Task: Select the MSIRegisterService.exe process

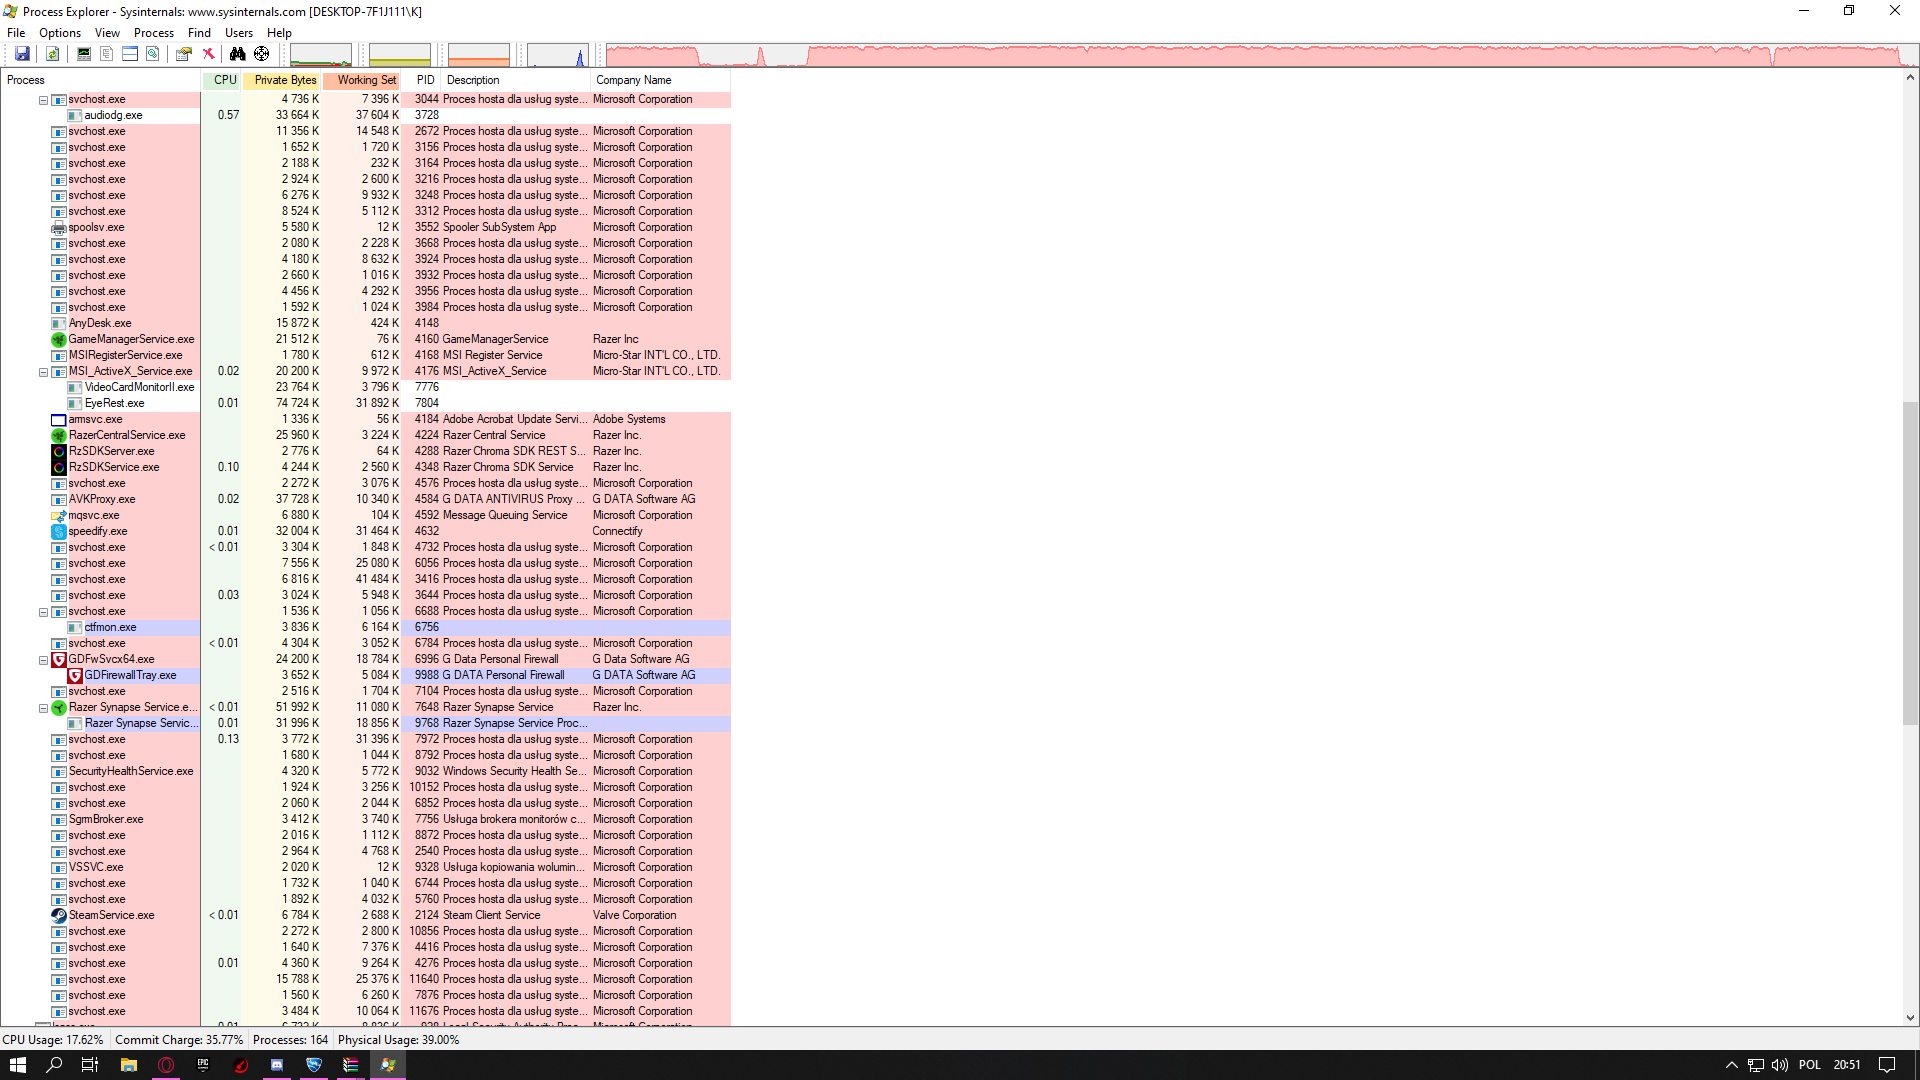Action: (125, 355)
